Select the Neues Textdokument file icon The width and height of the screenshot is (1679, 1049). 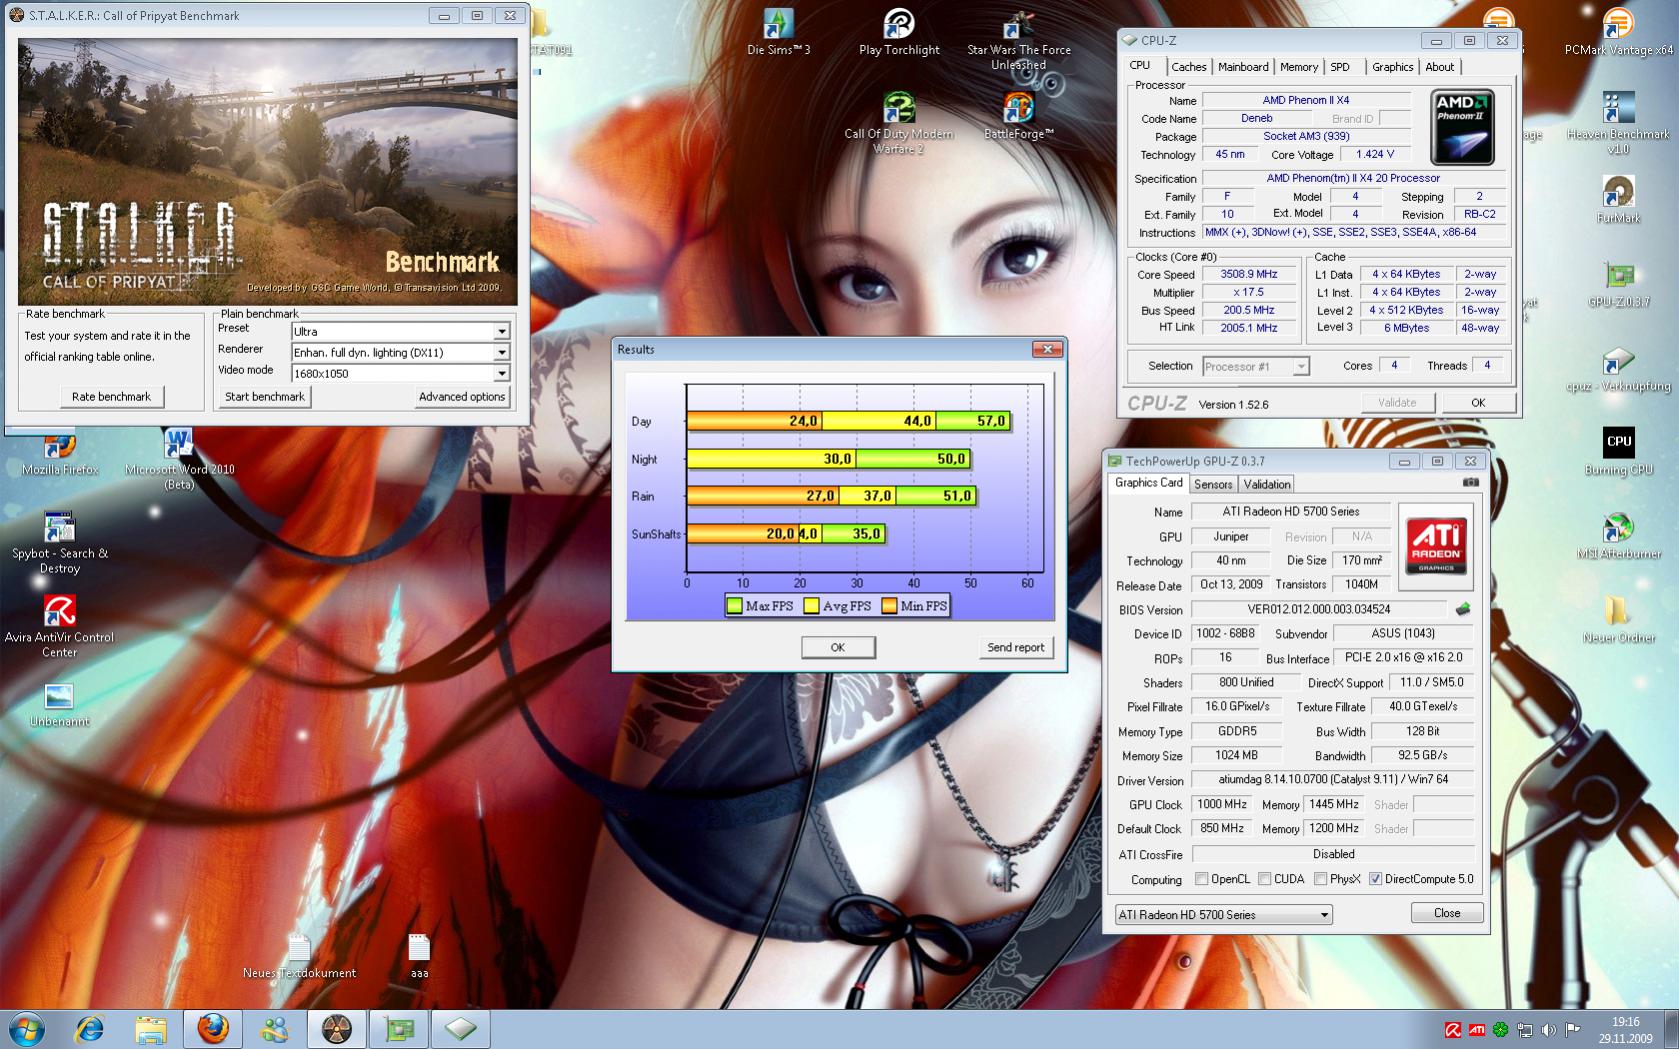tap(299, 955)
